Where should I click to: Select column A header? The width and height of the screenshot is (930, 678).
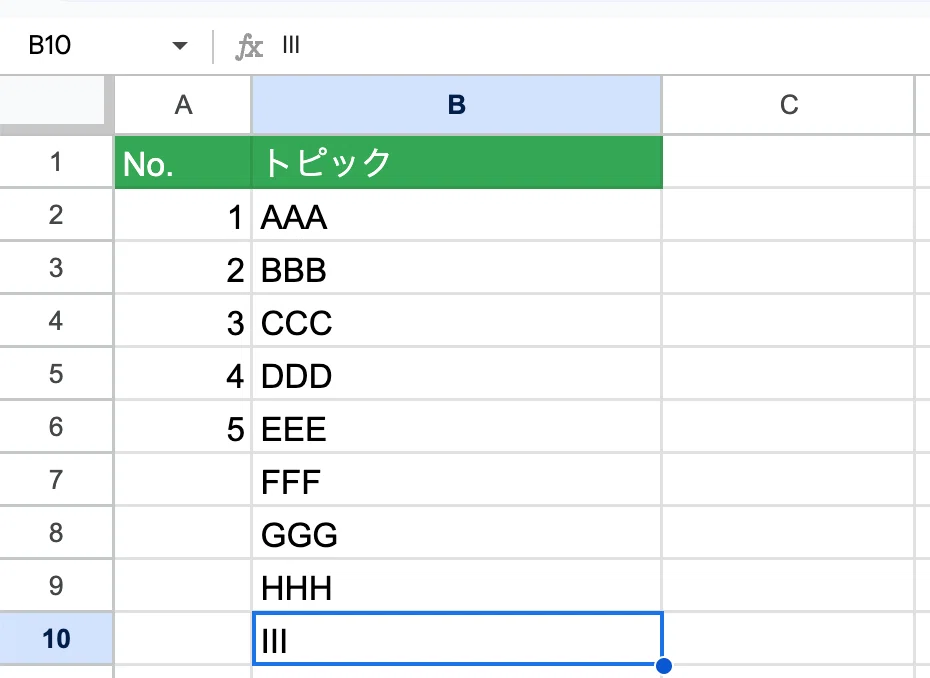183,105
